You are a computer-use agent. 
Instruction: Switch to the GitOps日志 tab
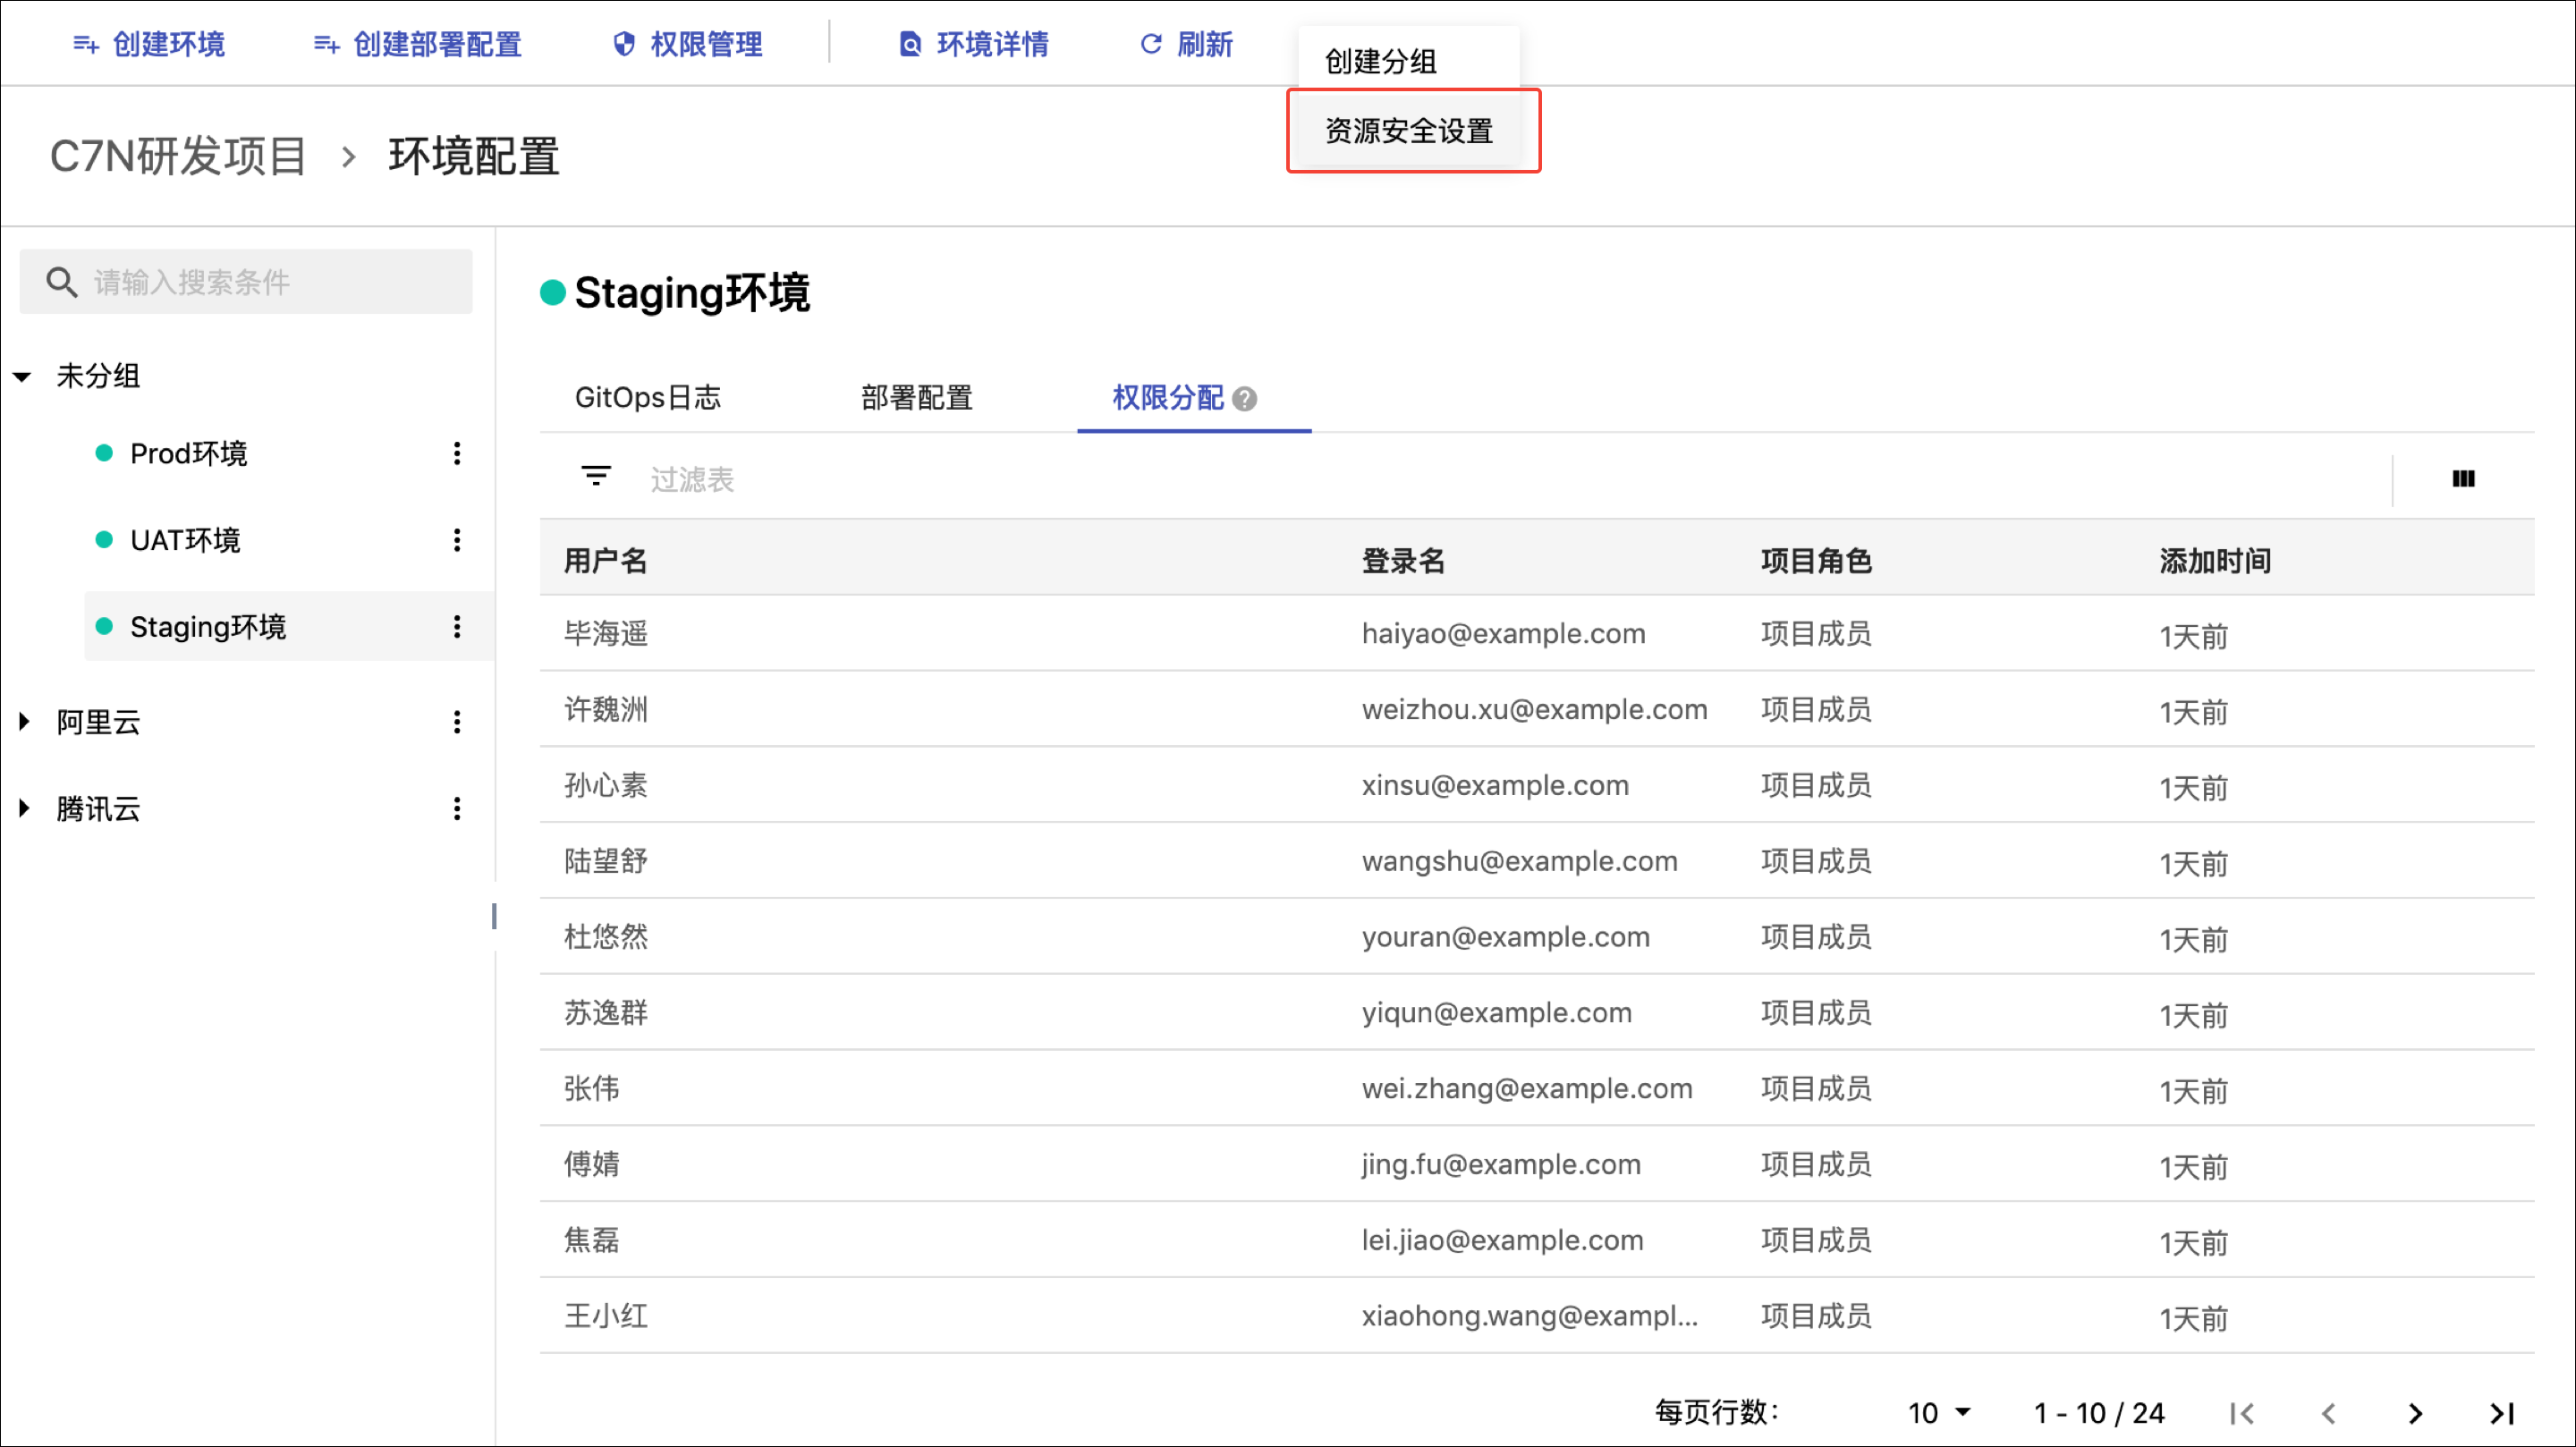click(x=648, y=398)
